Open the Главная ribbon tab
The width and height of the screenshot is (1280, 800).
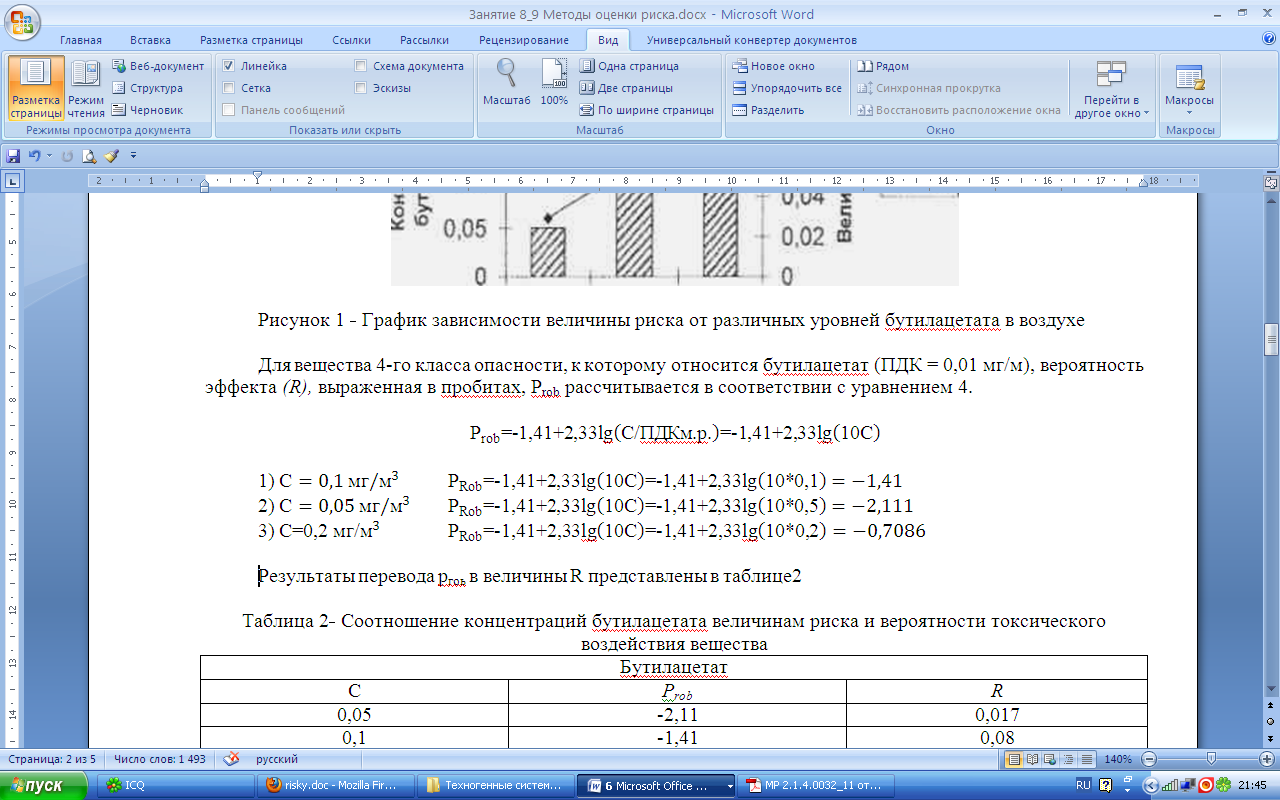click(x=81, y=40)
